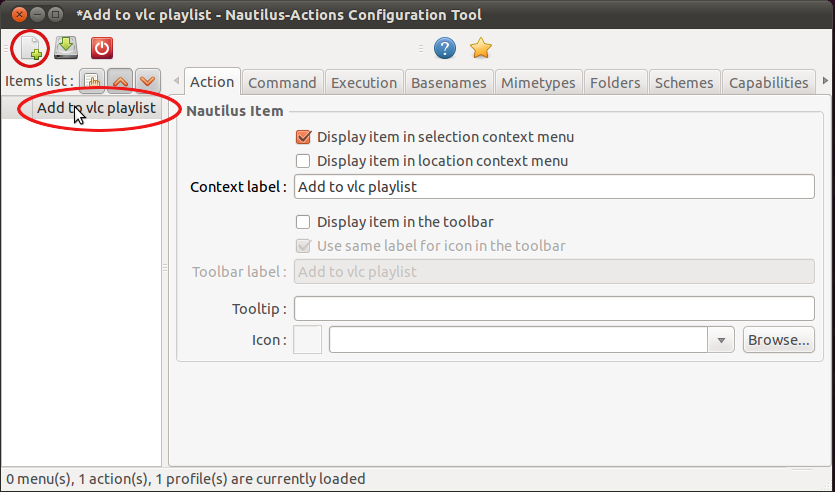Check Display item in the toolbar
The height and width of the screenshot is (492, 835).
coord(304,222)
